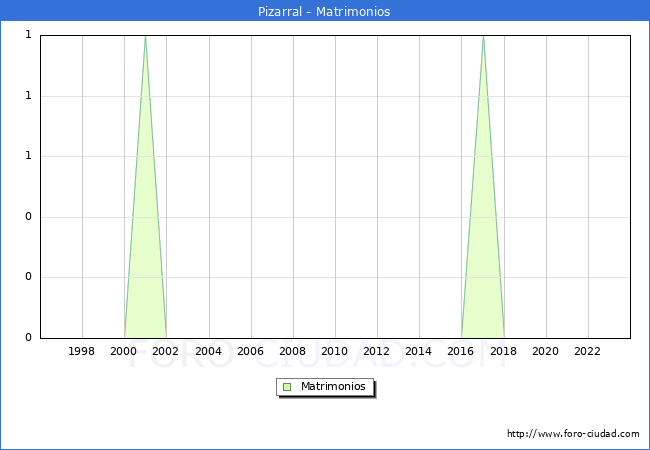This screenshot has height=450, width=650.
Task: Click the 2014 year label
Action: [419, 351]
